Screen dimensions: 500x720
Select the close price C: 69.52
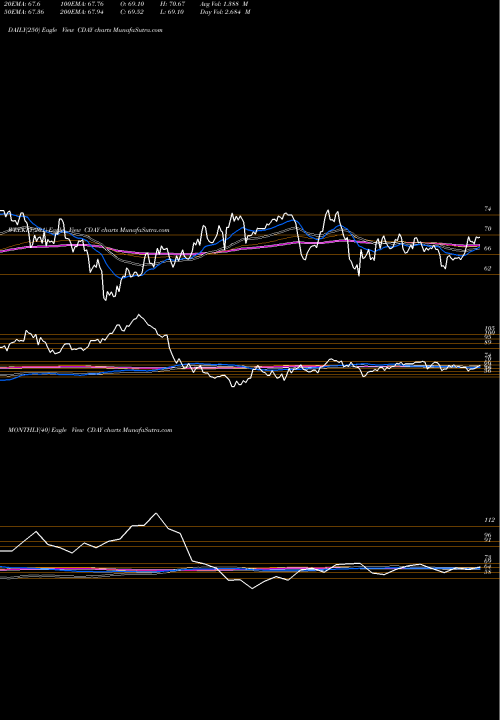(131, 12)
